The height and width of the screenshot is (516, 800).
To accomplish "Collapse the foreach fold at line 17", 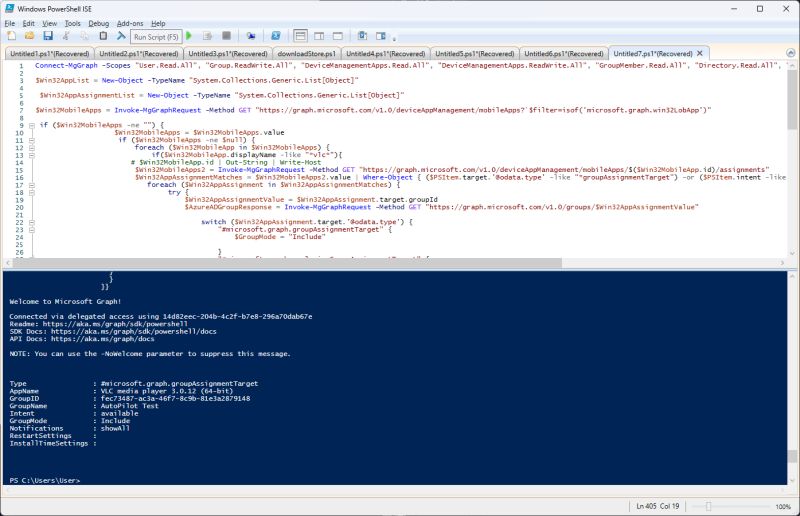I will tap(32, 185).
